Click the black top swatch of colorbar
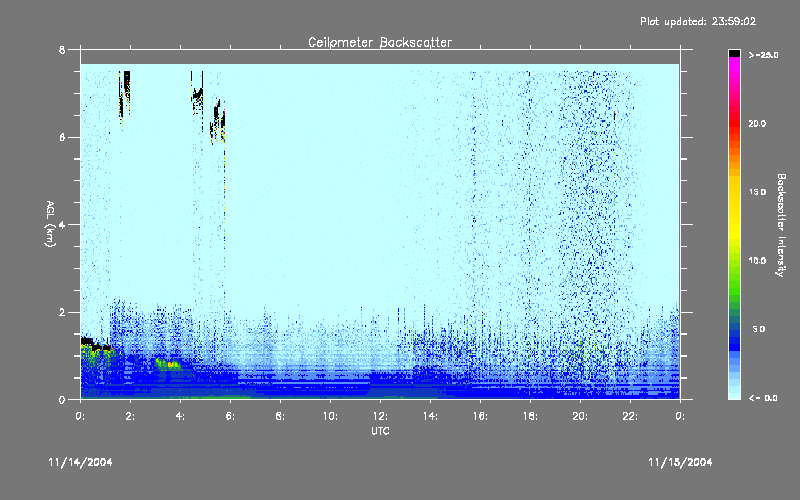Screen dimensions: 800x500 [734, 53]
